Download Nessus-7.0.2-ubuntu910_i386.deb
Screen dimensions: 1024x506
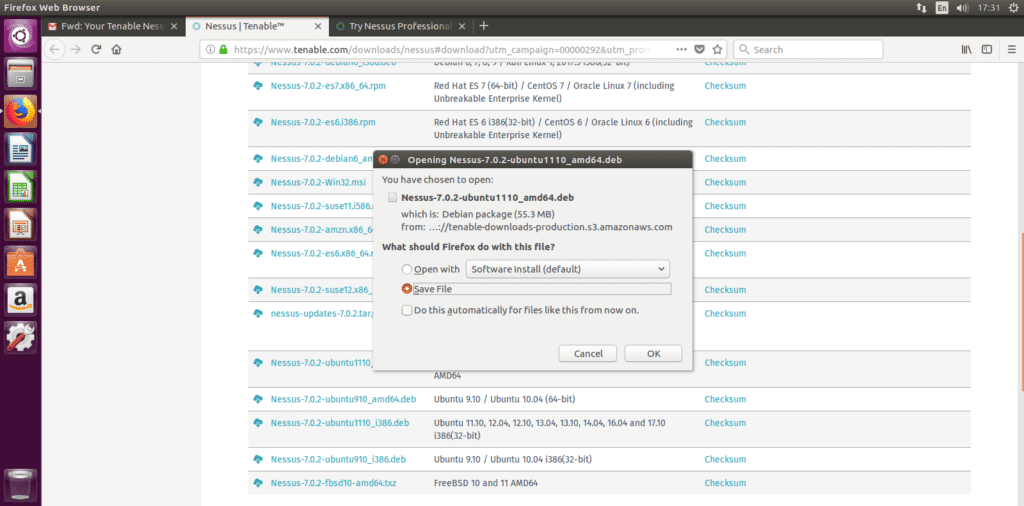coord(338,459)
